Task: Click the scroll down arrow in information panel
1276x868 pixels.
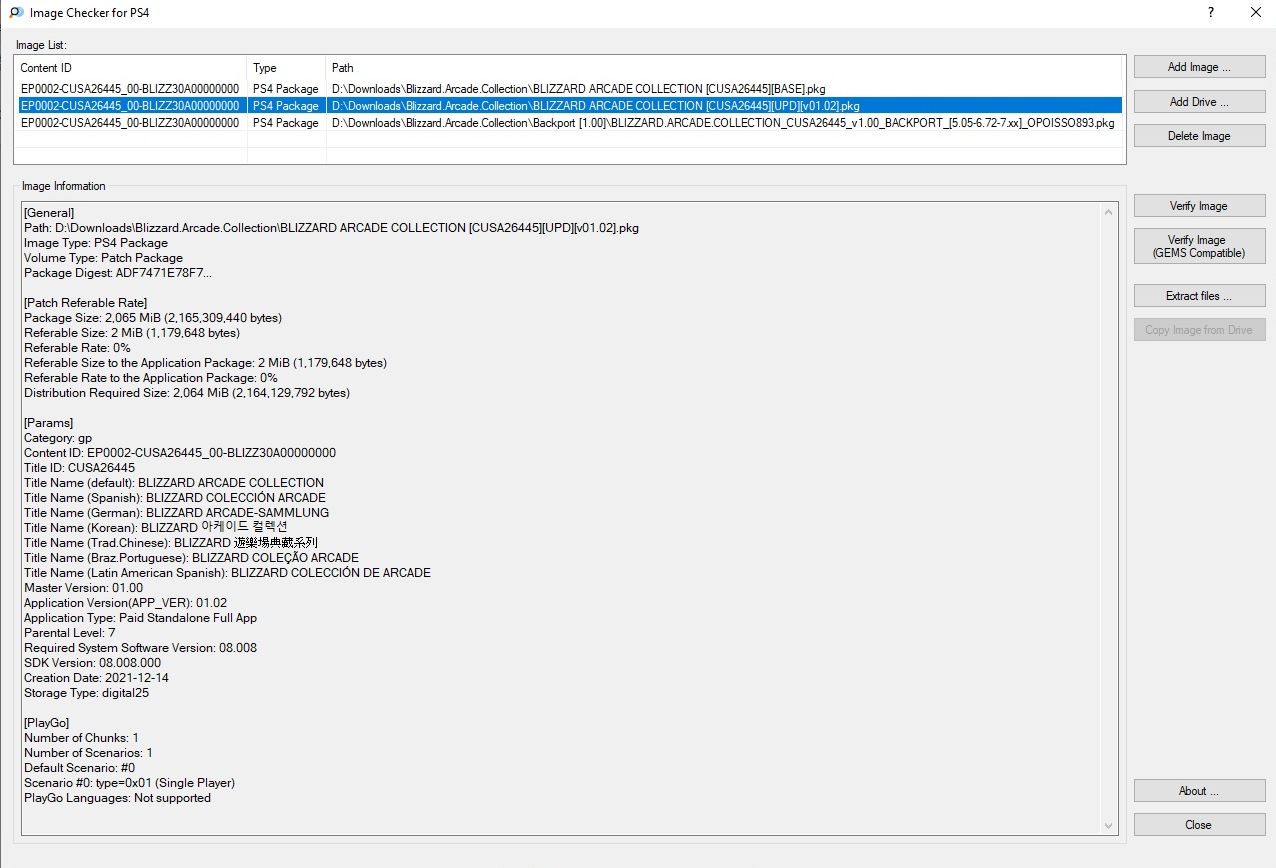Action: pyautogui.click(x=1109, y=825)
